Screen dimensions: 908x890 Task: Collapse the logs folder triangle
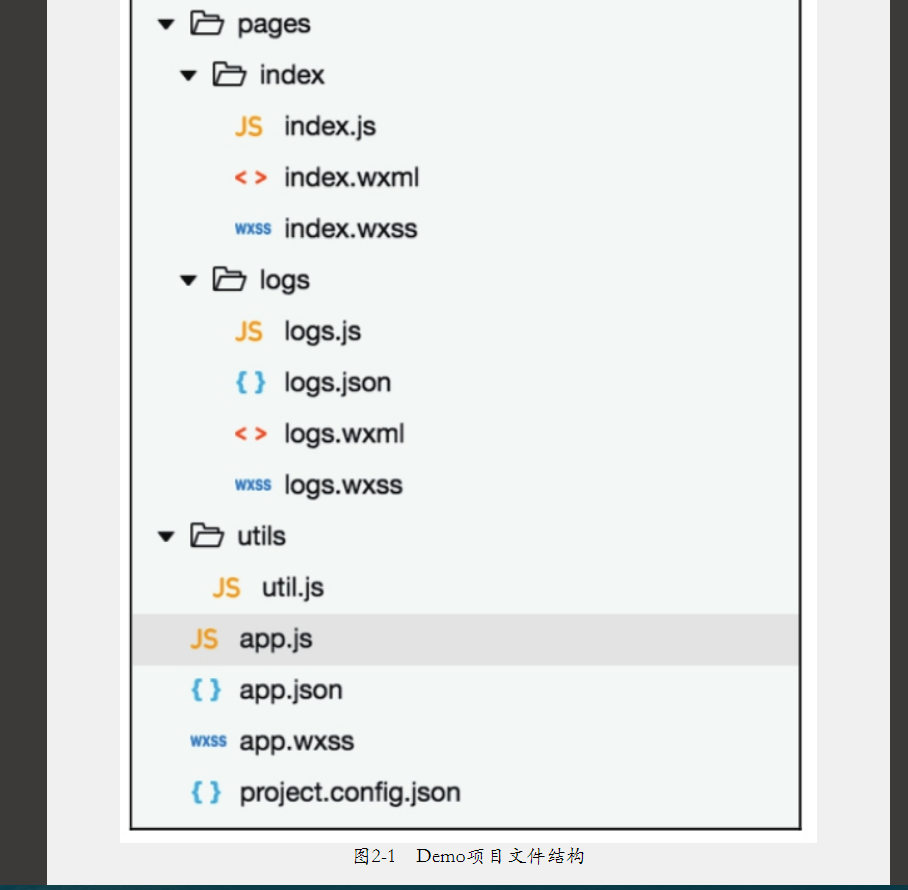(188, 281)
